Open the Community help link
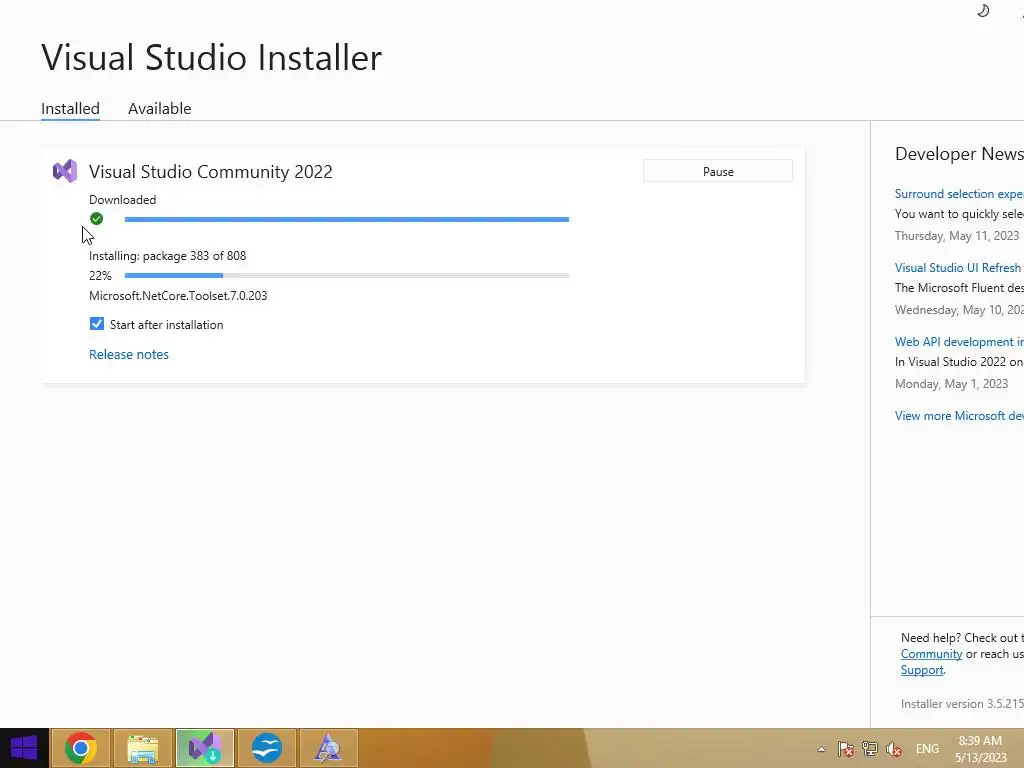The width and height of the screenshot is (1024, 768). point(931,654)
